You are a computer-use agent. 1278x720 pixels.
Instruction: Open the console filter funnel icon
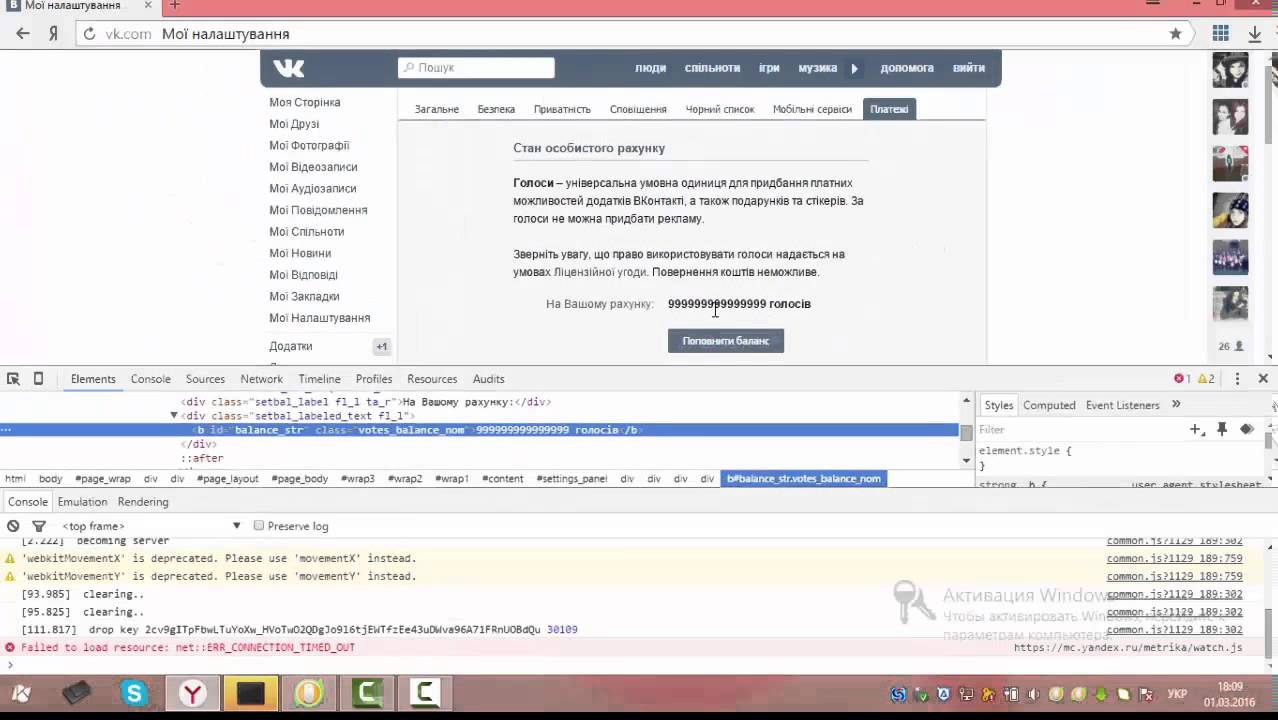pyautogui.click(x=39, y=526)
